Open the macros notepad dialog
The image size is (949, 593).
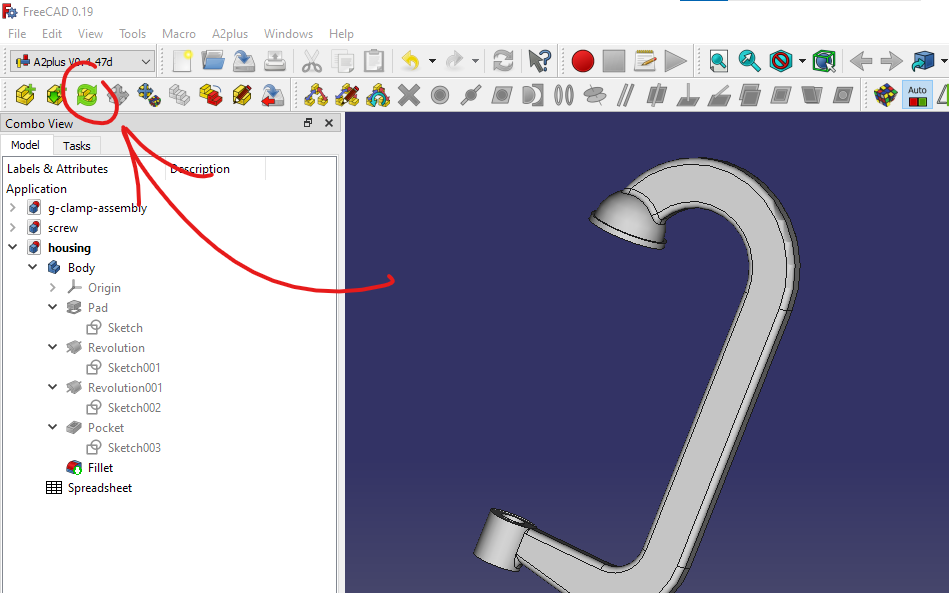pyautogui.click(x=645, y=61)
